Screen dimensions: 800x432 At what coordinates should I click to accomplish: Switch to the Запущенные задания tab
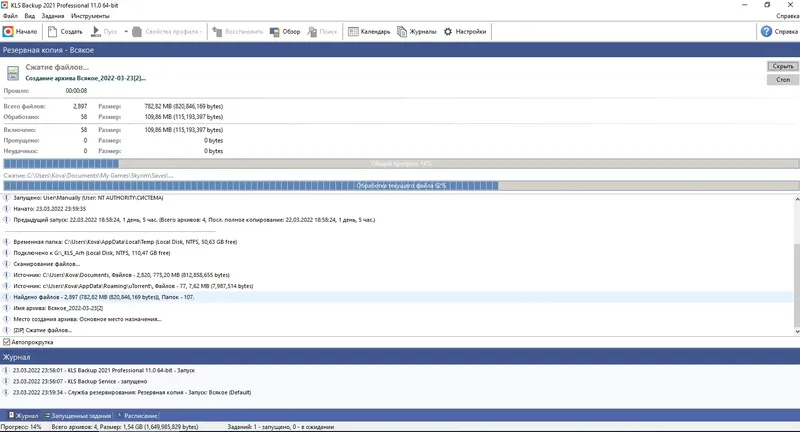point(78,416)
